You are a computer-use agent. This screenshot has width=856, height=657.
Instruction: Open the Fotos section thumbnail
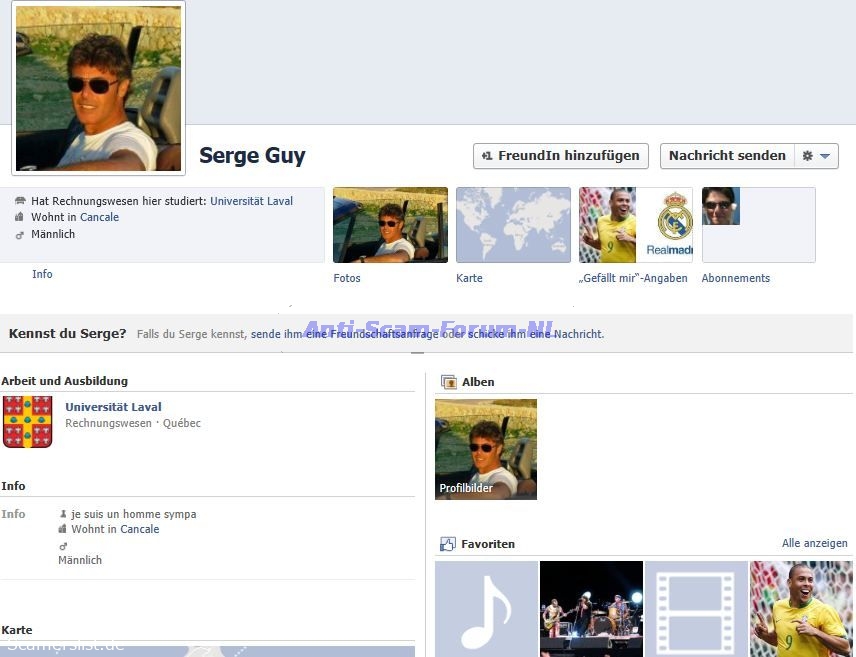click(x=390, y=225)
